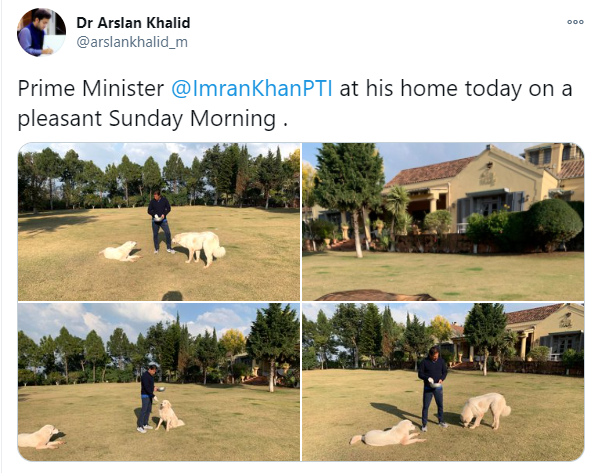Open the @ImranKhanPTI mention link
The width and height of the screenshot is (598, 473).
[x=252, y=88]
